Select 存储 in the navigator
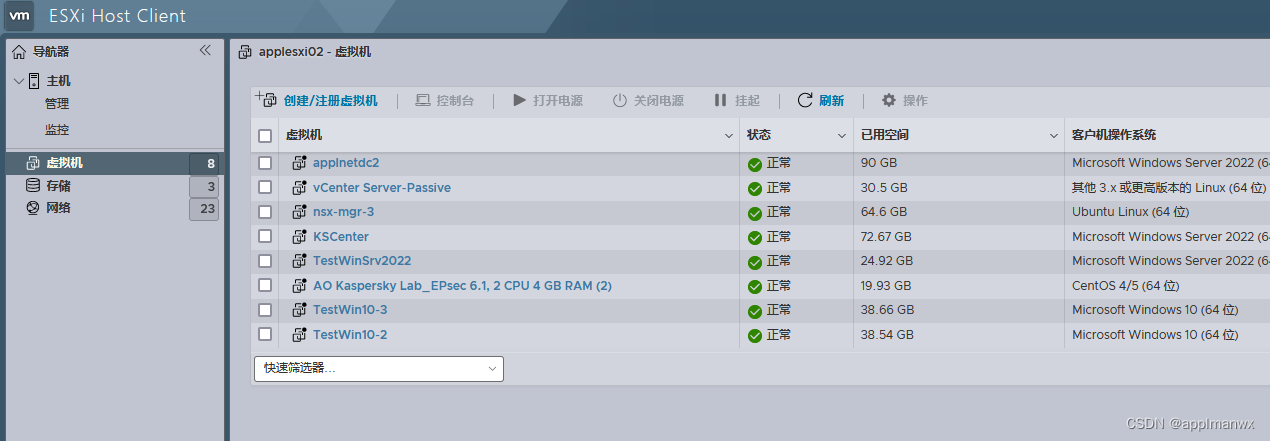 pyautogui.click(x=59, y=186)
